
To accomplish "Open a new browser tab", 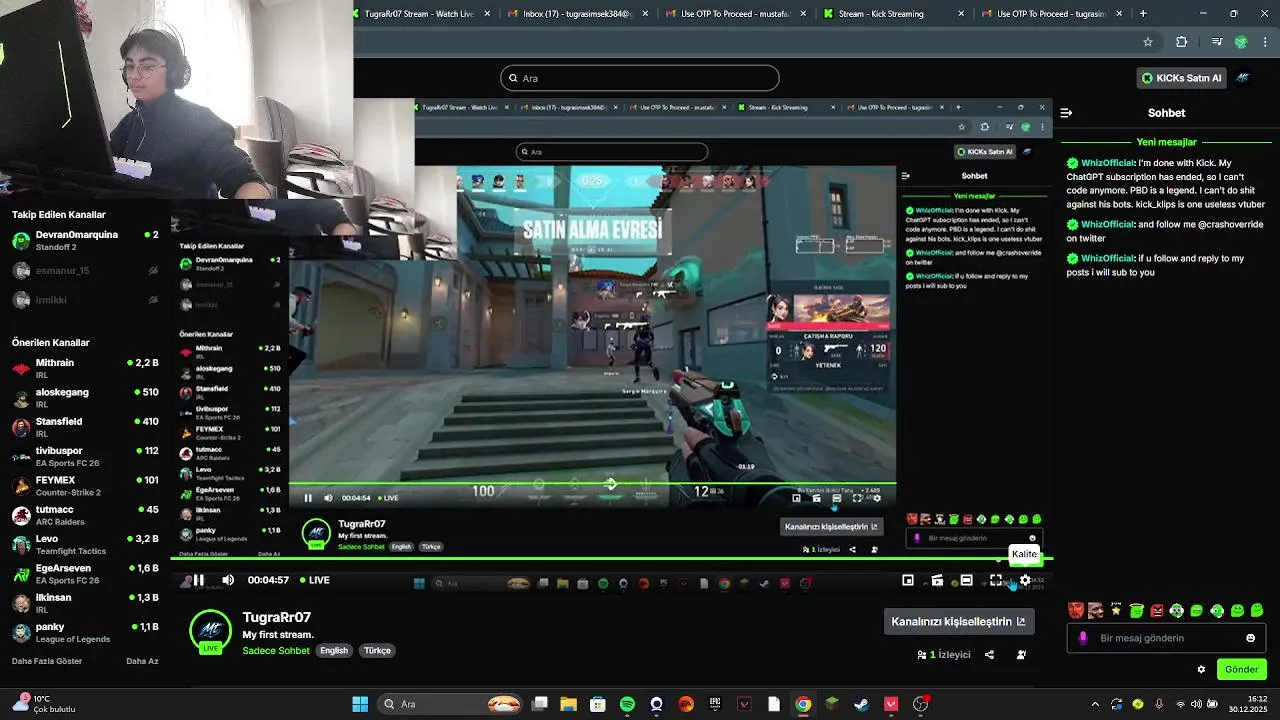I will (x=1143, y=14).
